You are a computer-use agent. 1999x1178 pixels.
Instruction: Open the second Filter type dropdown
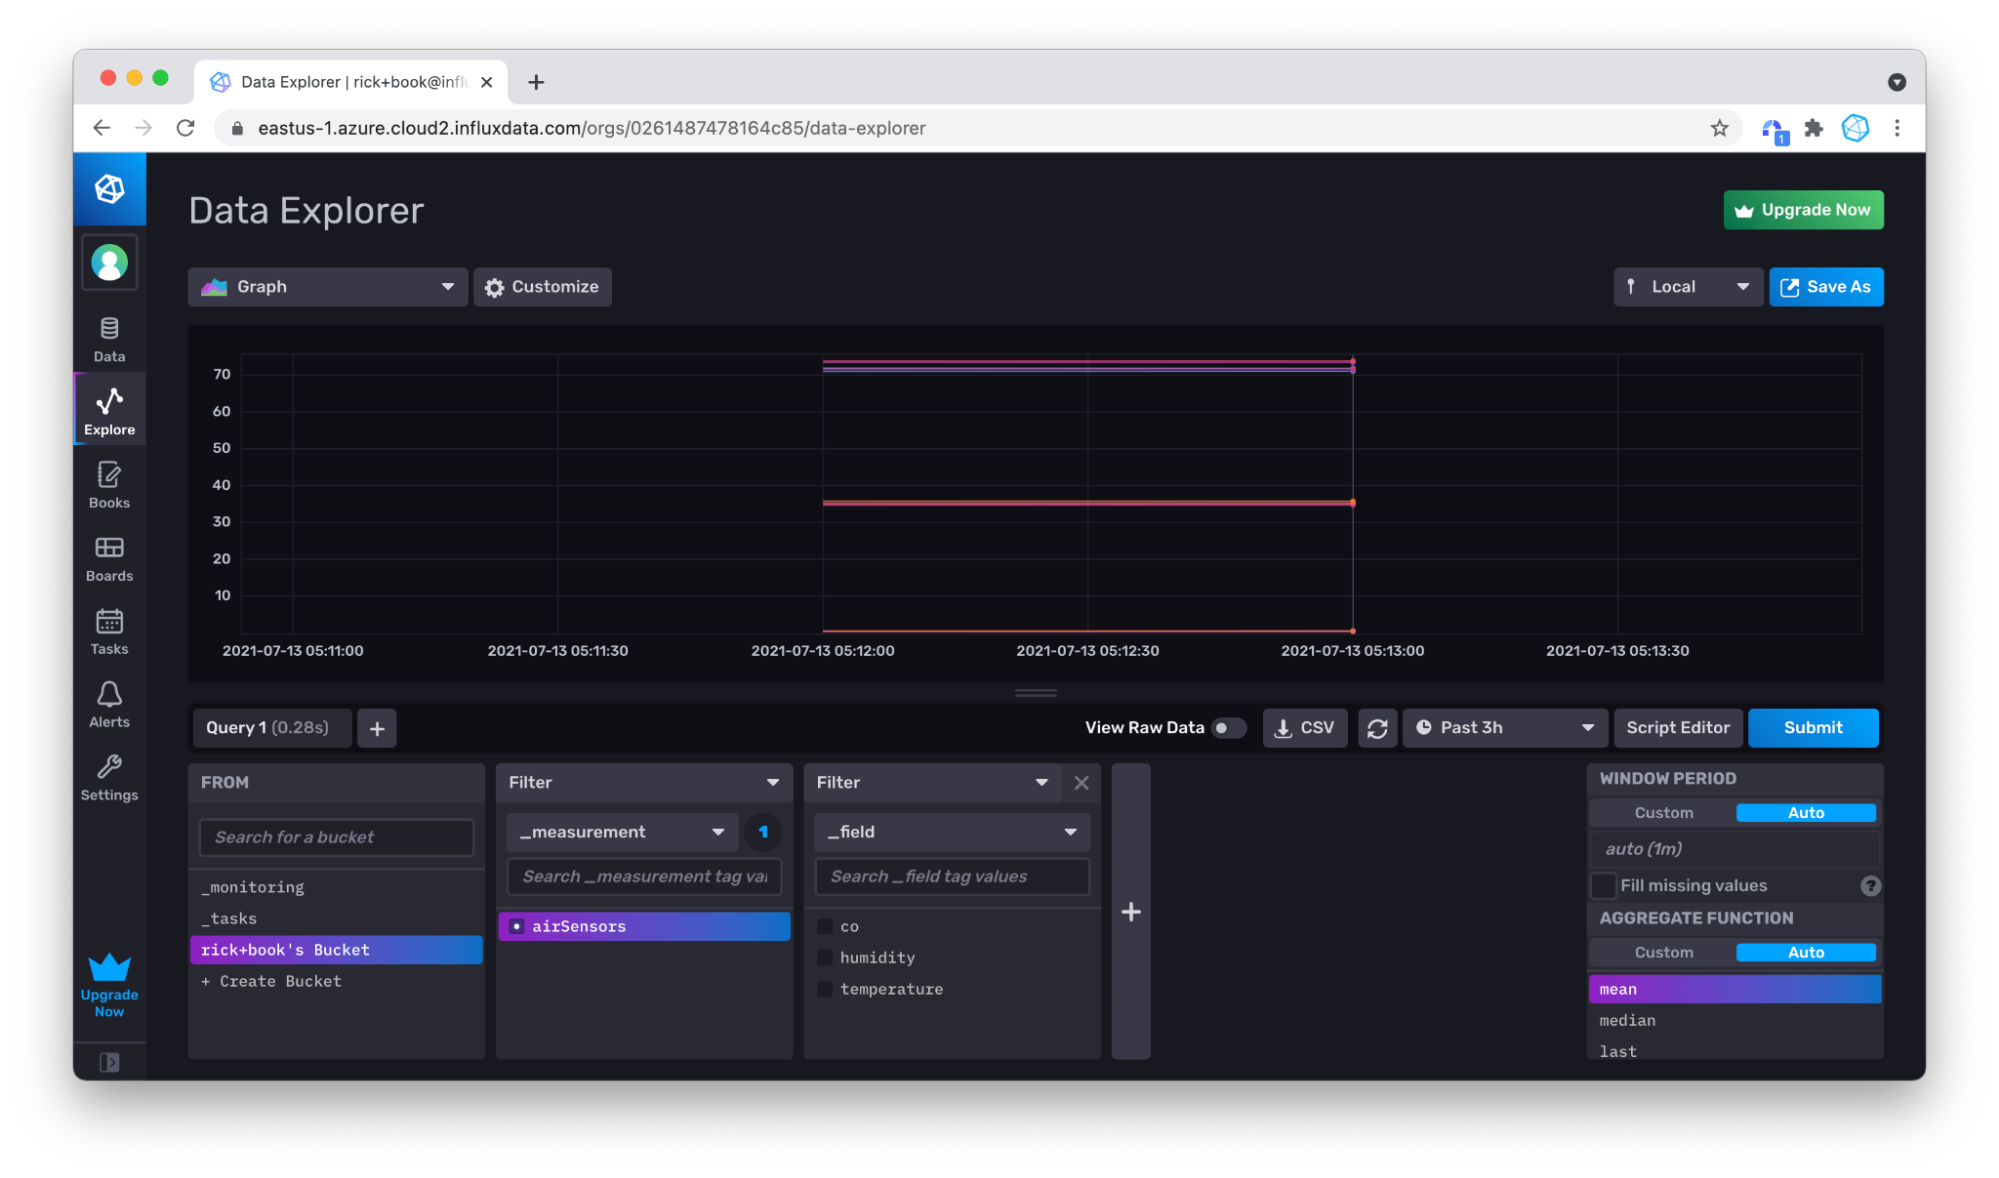coord(933,783)
